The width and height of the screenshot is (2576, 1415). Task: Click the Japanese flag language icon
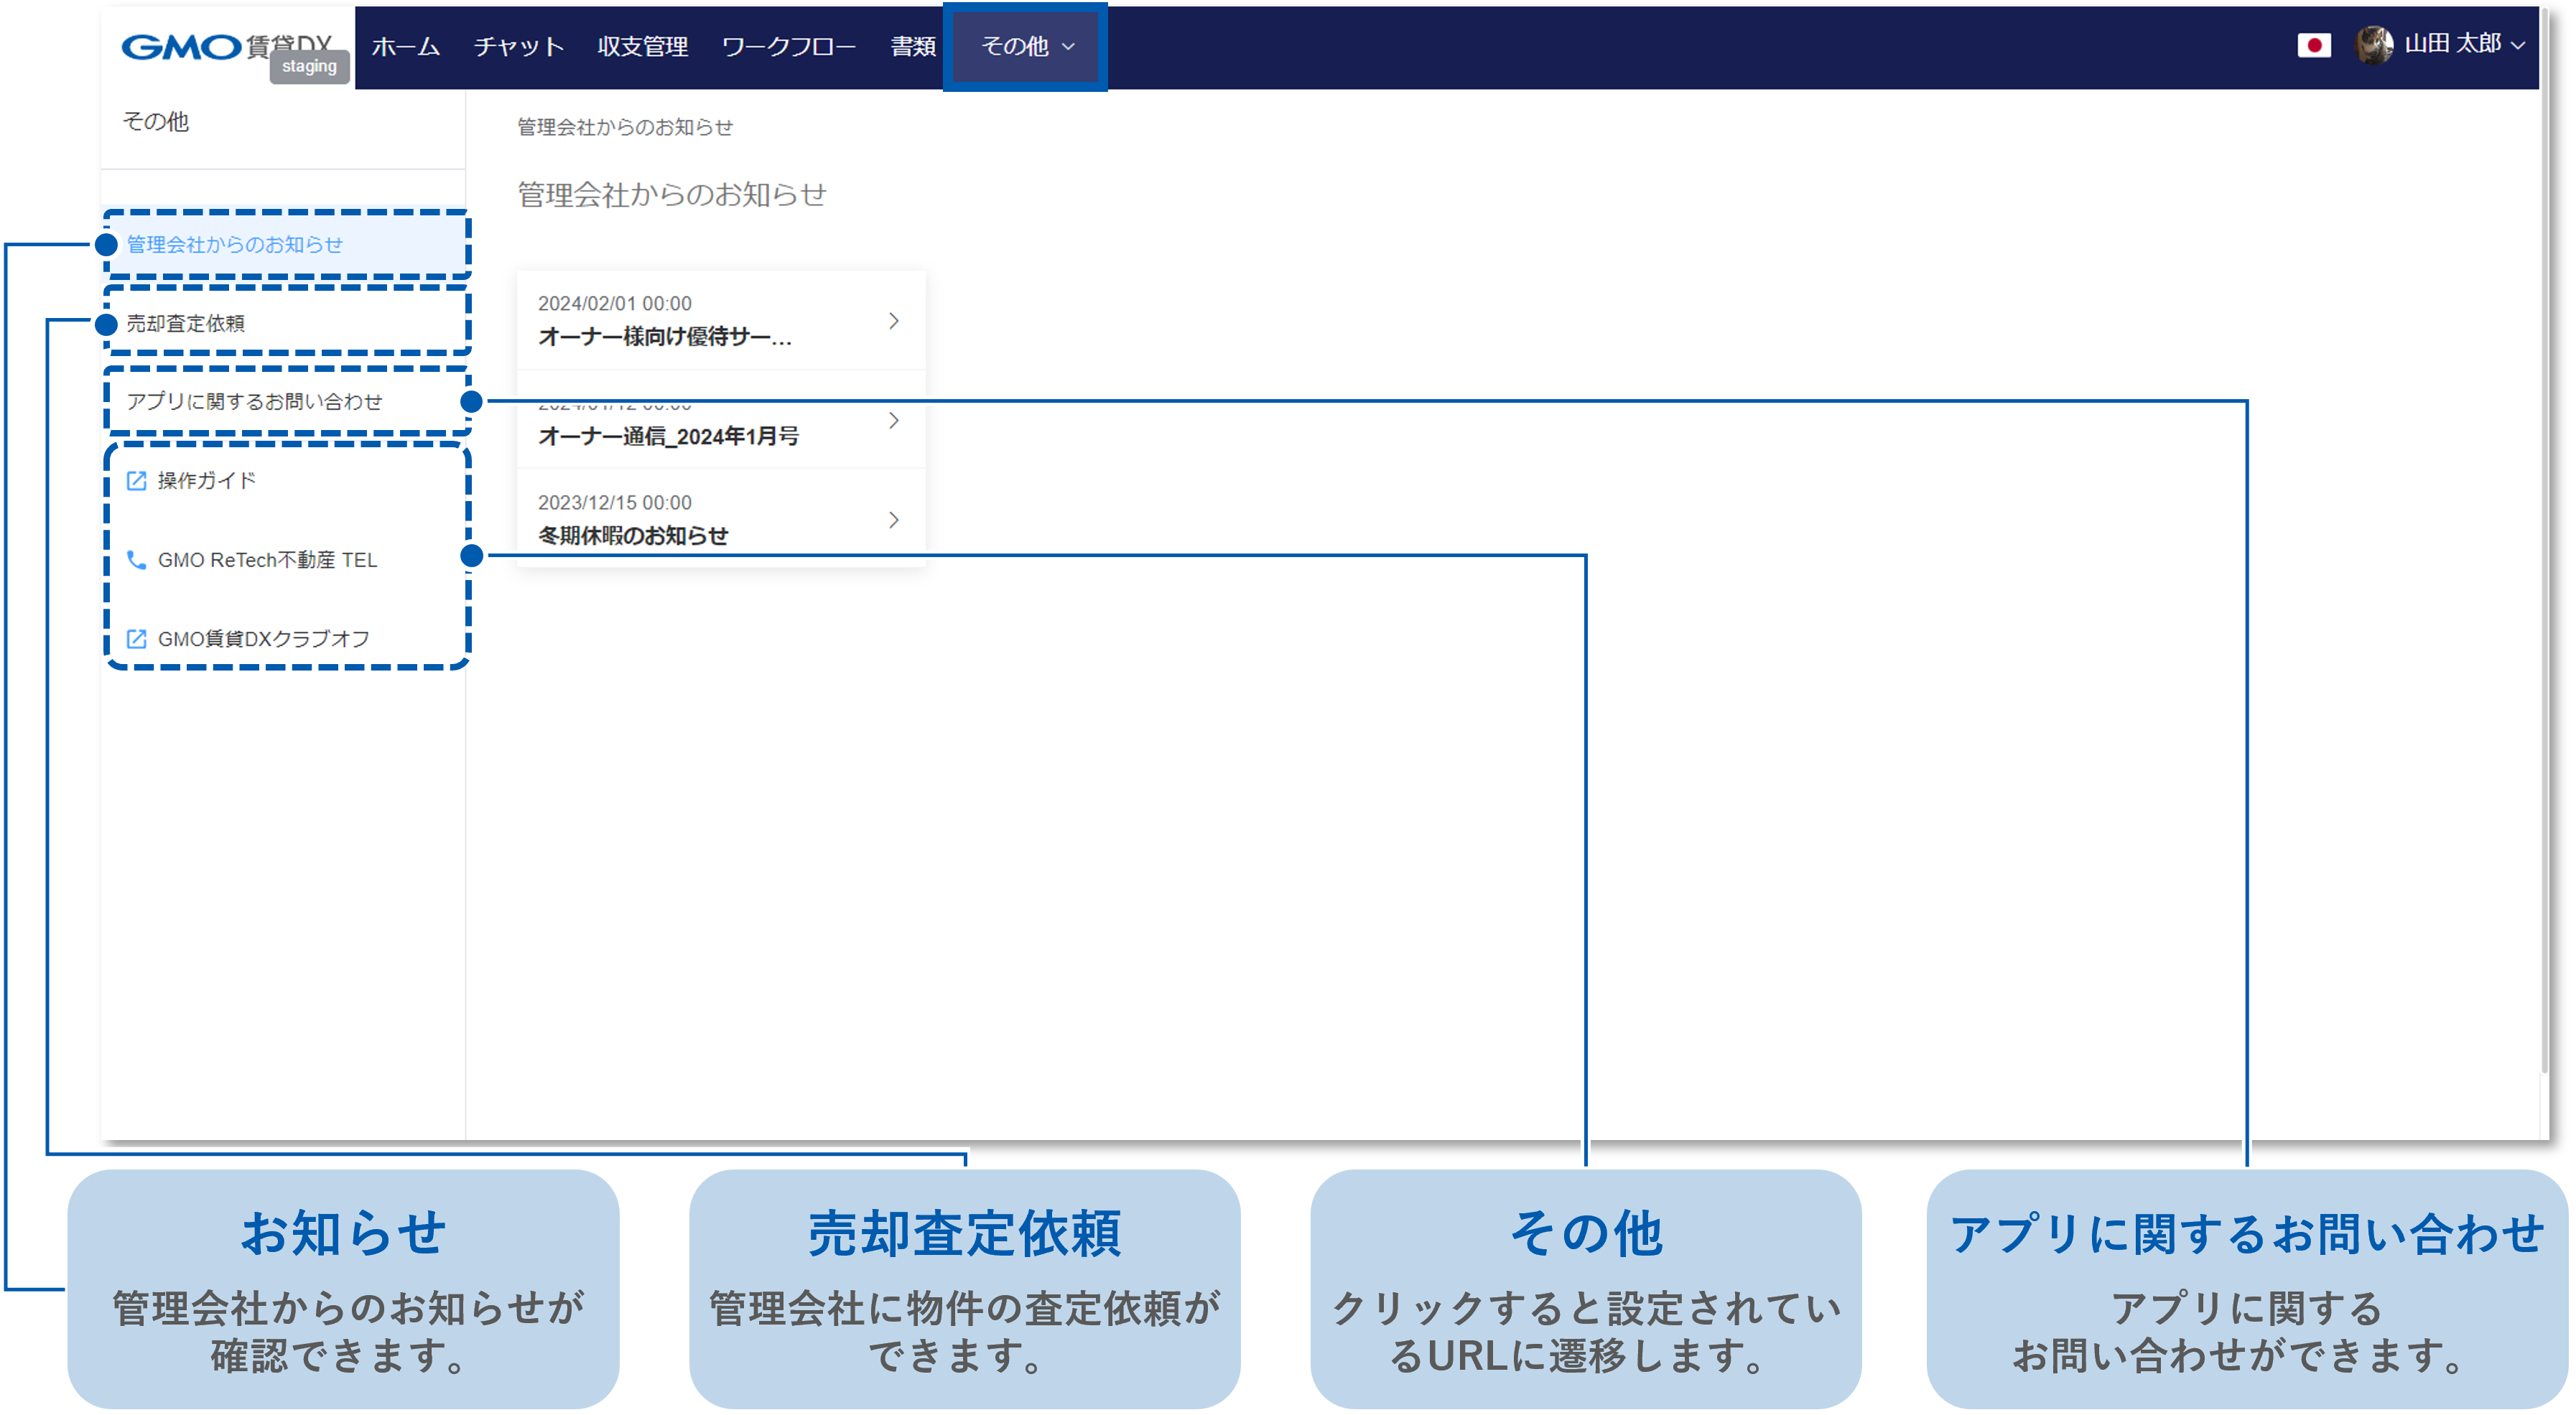2315,45
